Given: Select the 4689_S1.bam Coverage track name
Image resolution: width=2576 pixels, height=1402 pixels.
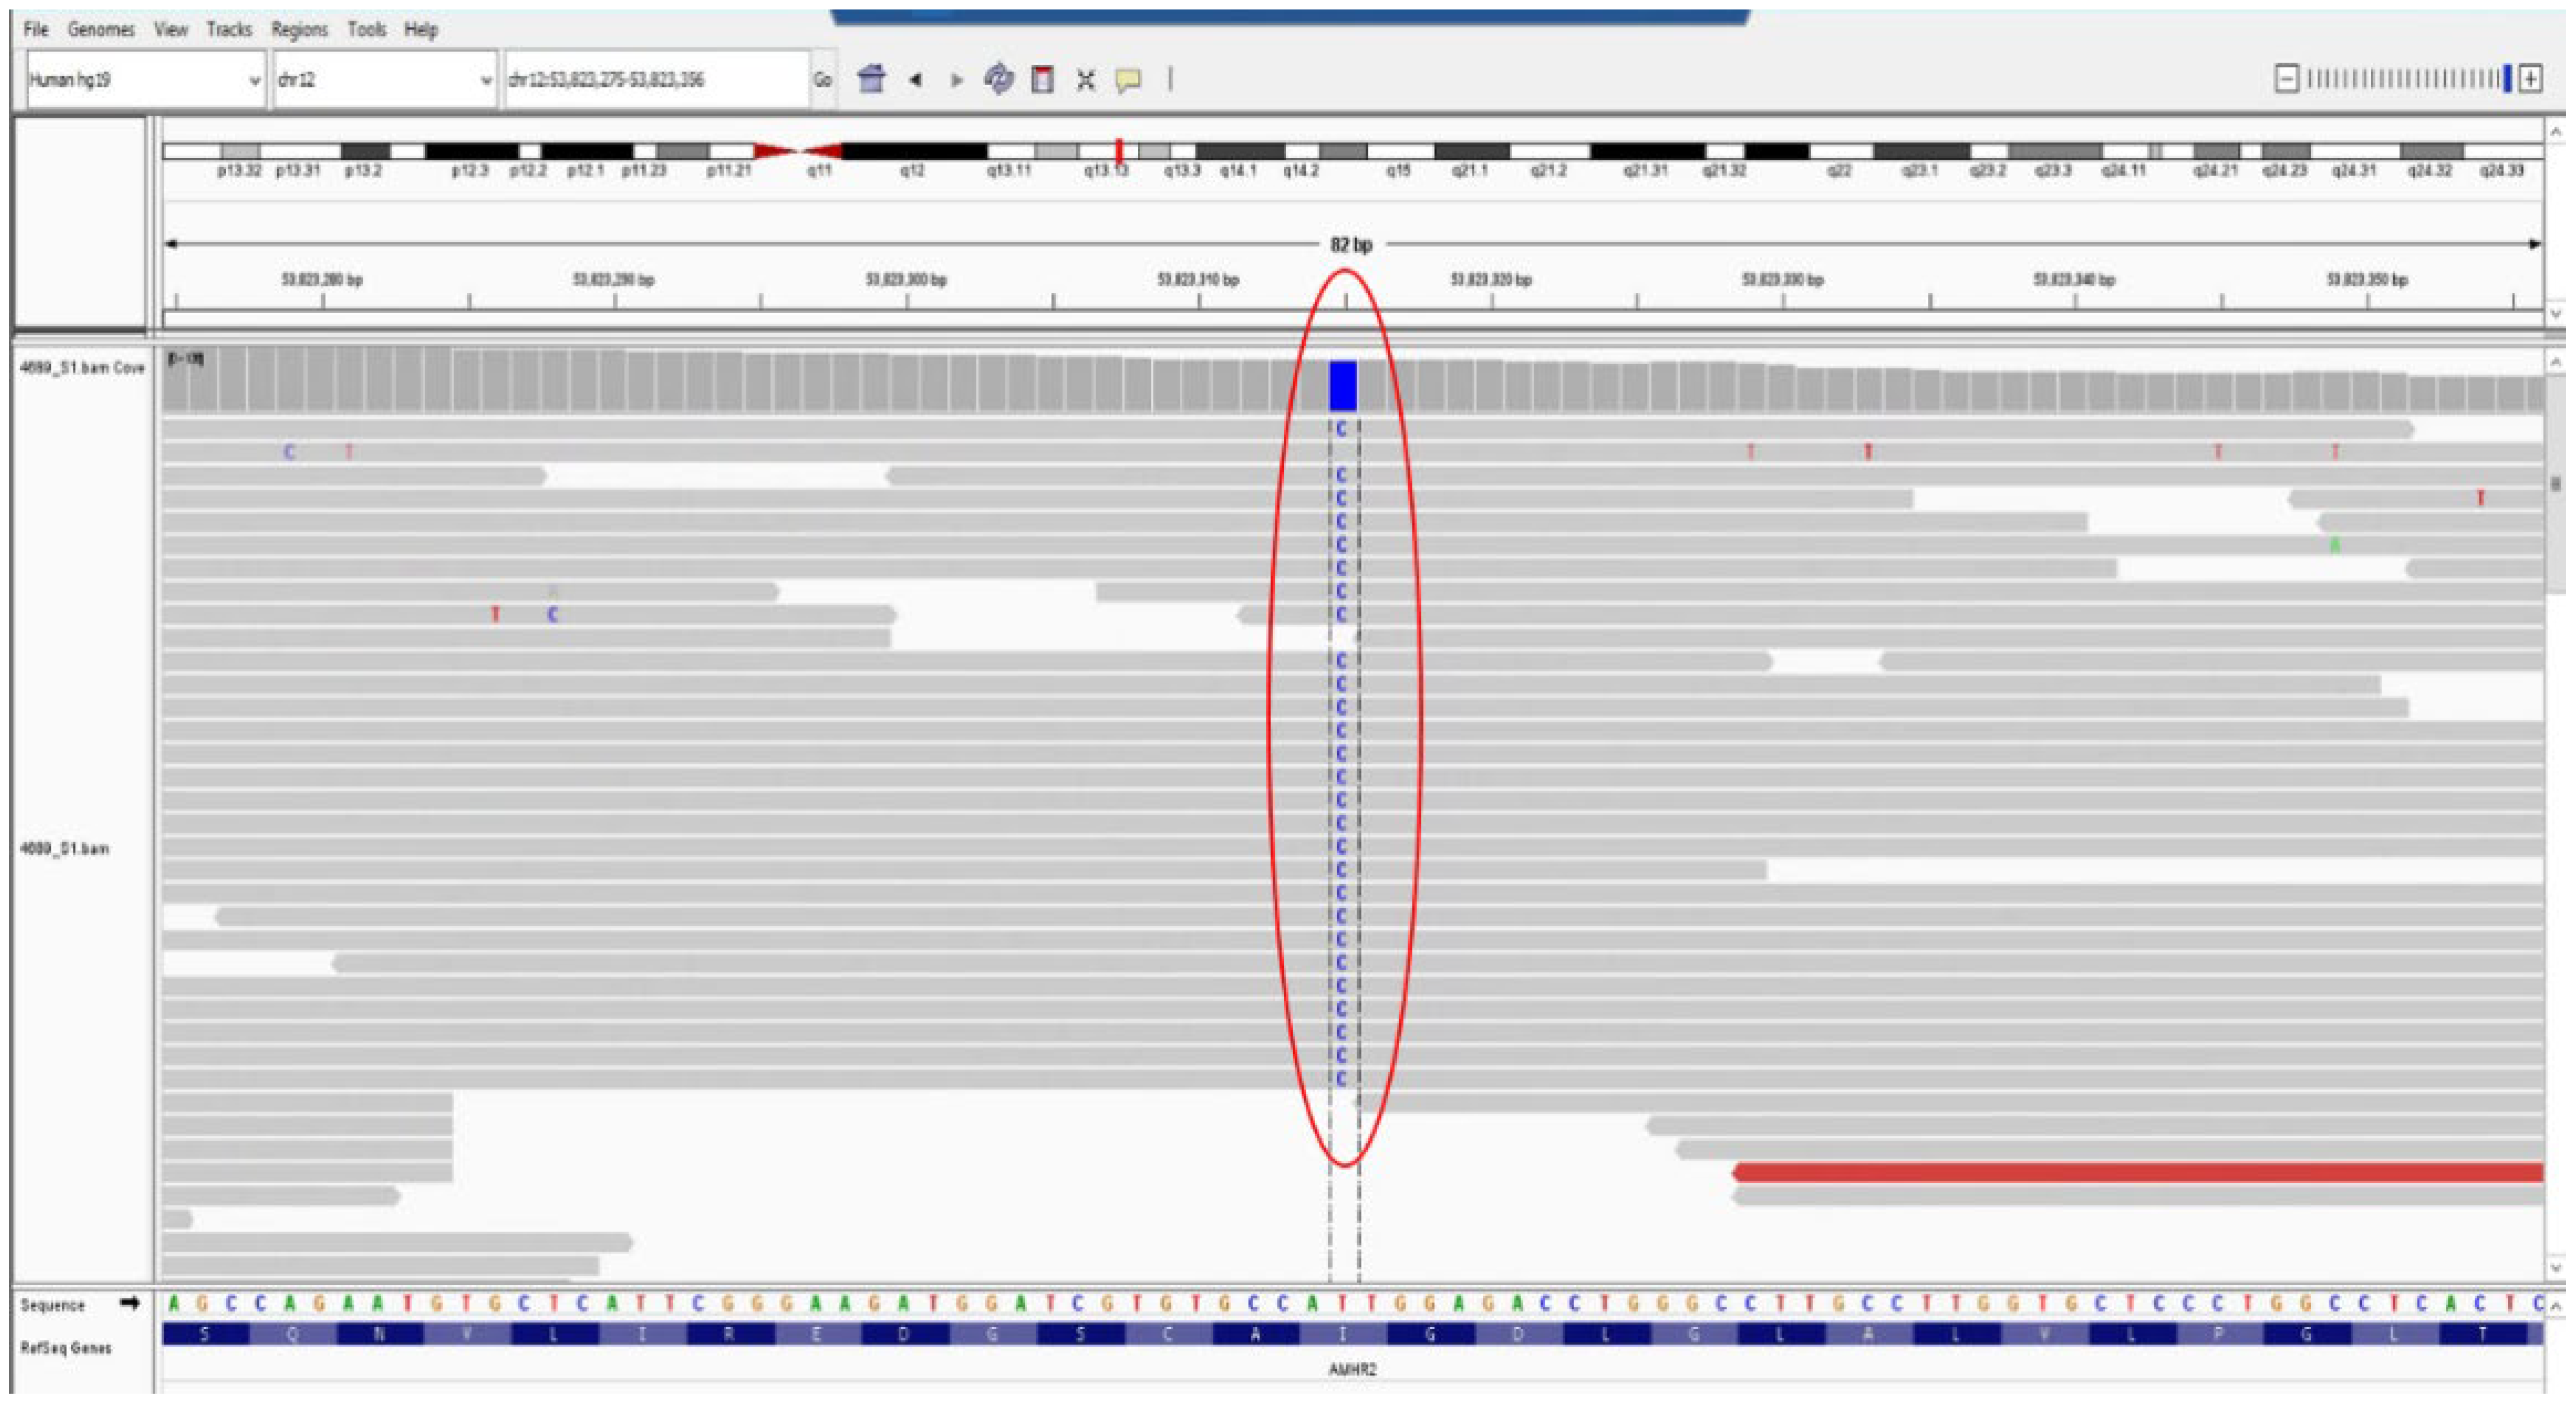Looking at the screenshot, I should (82, 368).
